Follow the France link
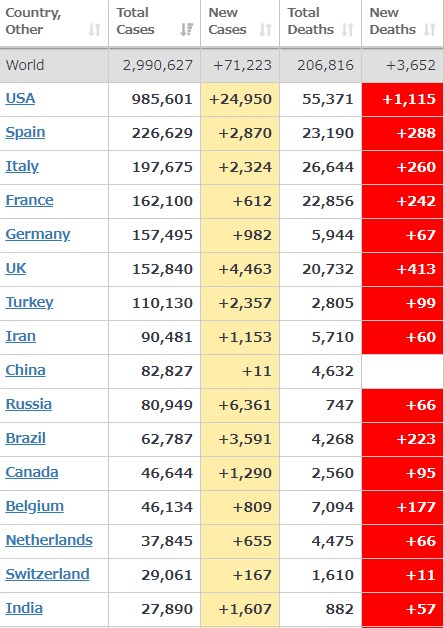The height and width of the screenshot is (628, 444). click(29, 200)
